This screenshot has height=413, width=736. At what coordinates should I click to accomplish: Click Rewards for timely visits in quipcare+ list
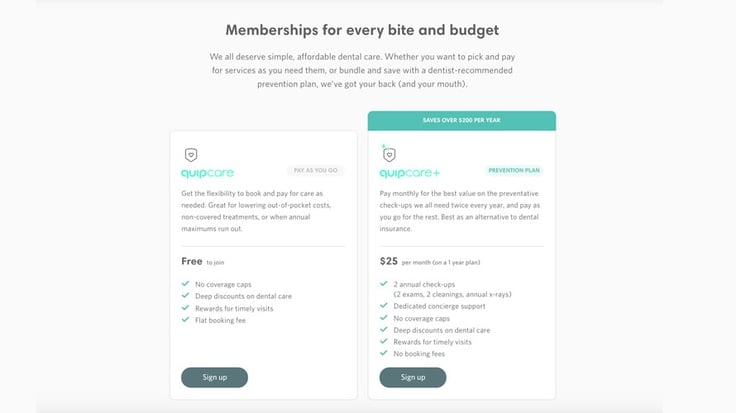pos(432,342)
